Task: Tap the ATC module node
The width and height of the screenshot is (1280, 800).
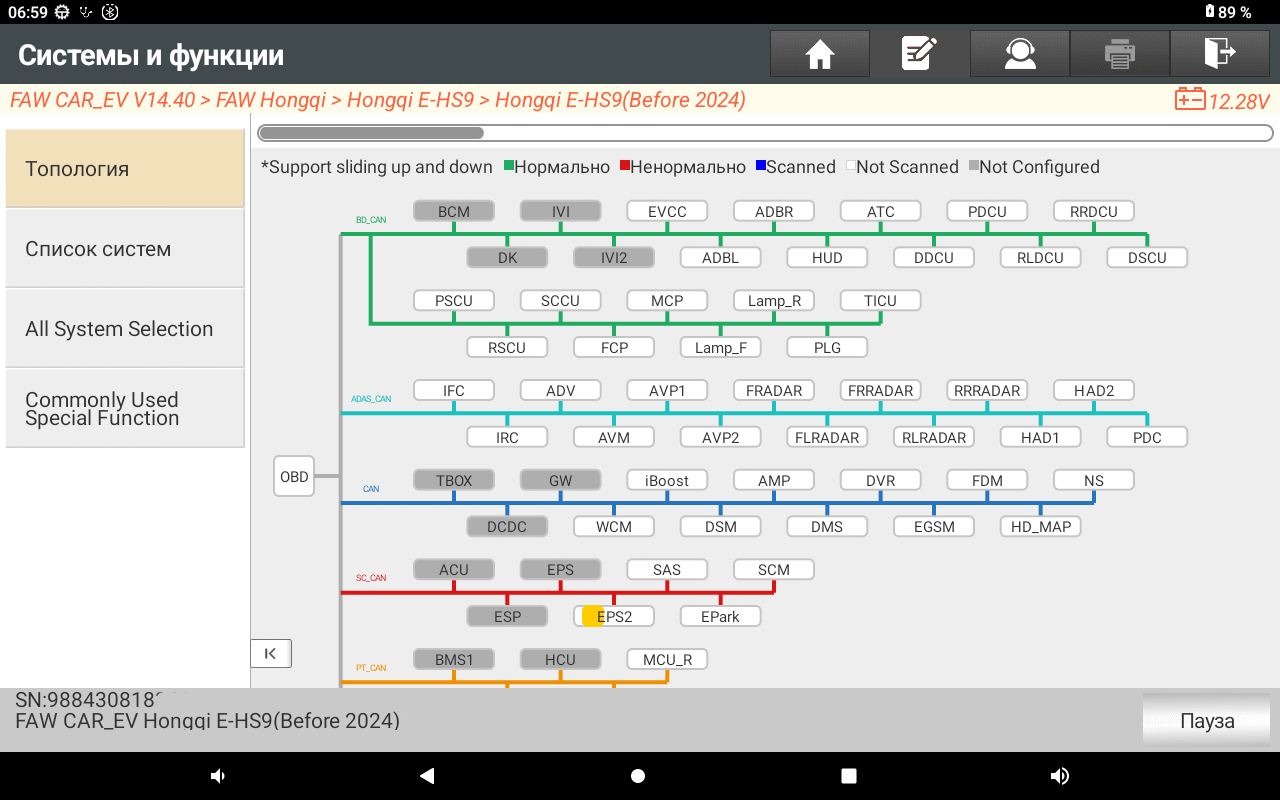Action: (x=881, y=211)
